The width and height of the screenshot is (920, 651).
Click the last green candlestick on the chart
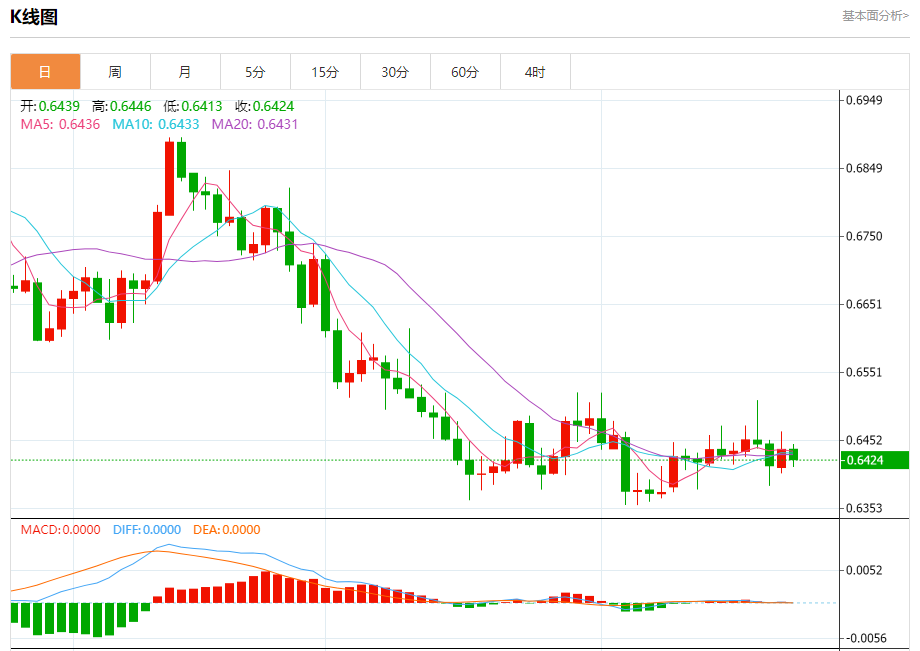point(793,455)
